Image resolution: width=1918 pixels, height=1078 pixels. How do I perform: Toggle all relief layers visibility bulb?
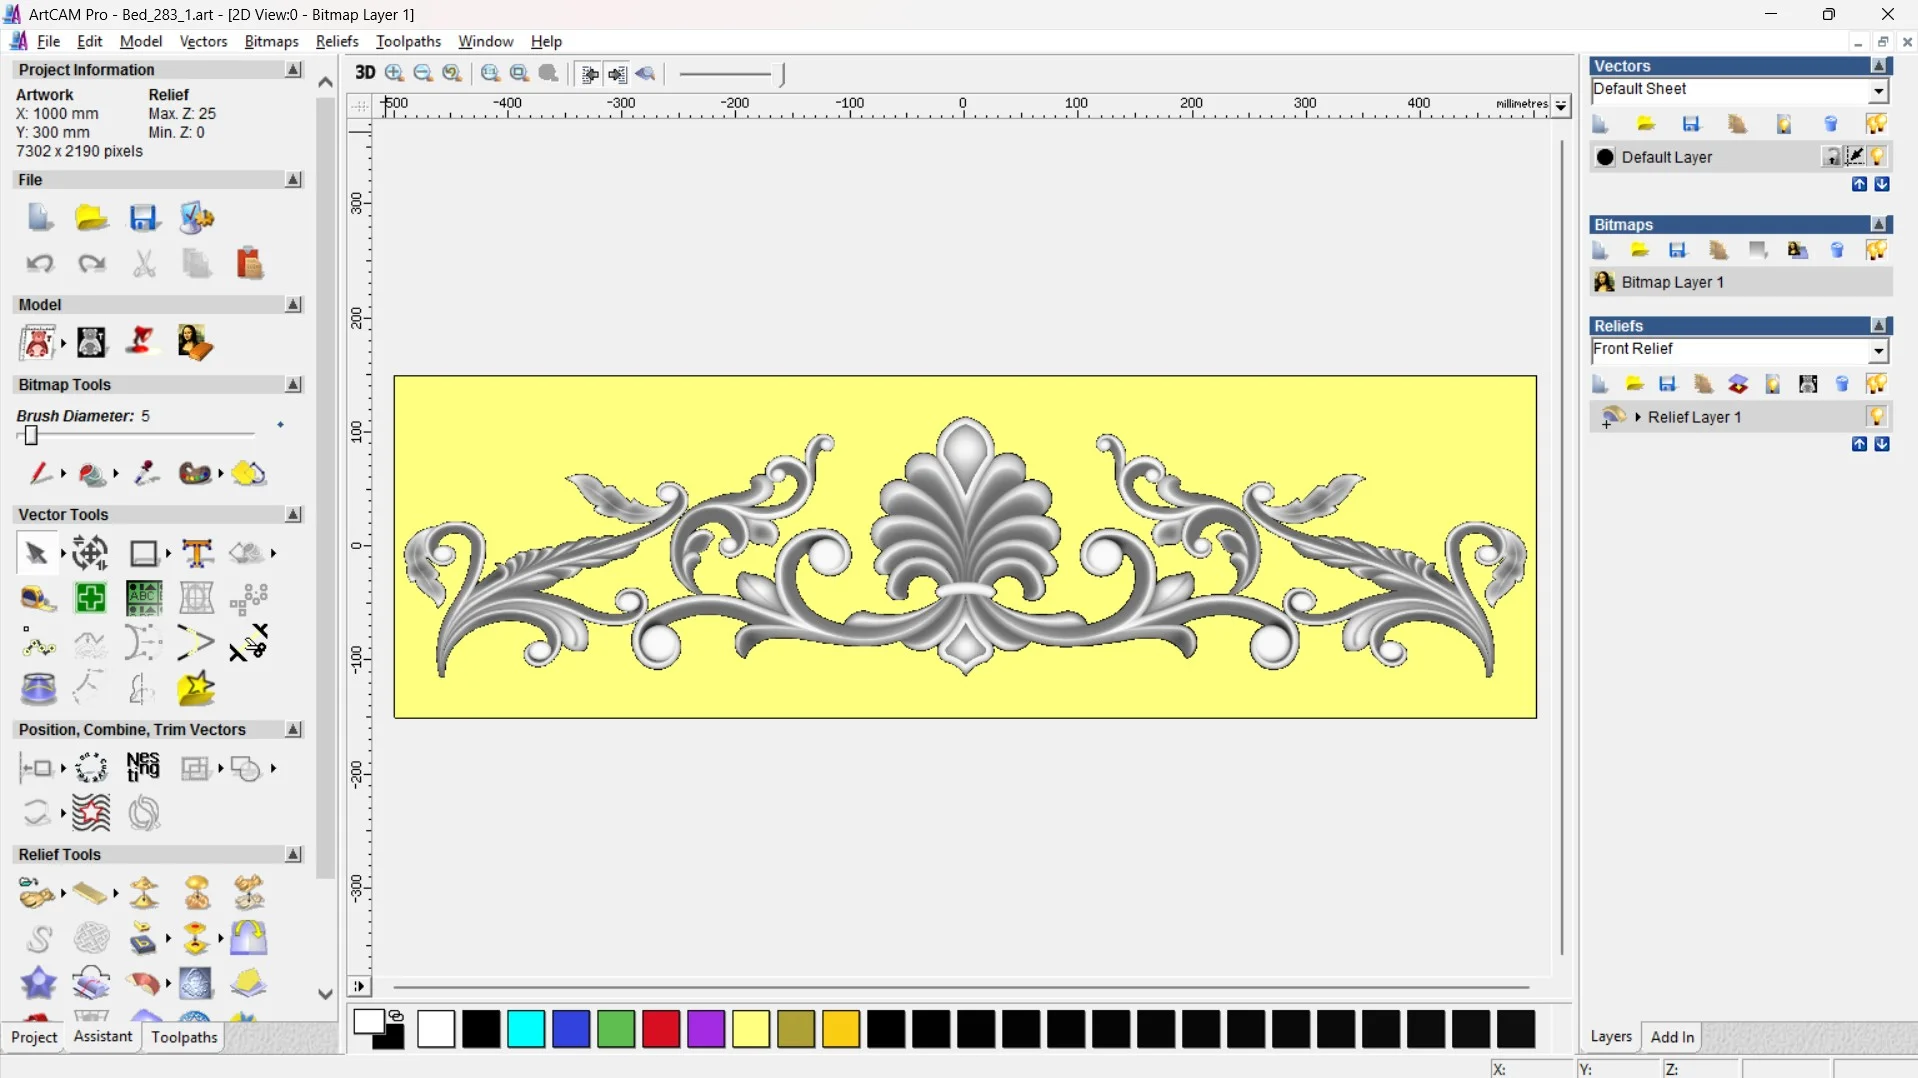1876,384
